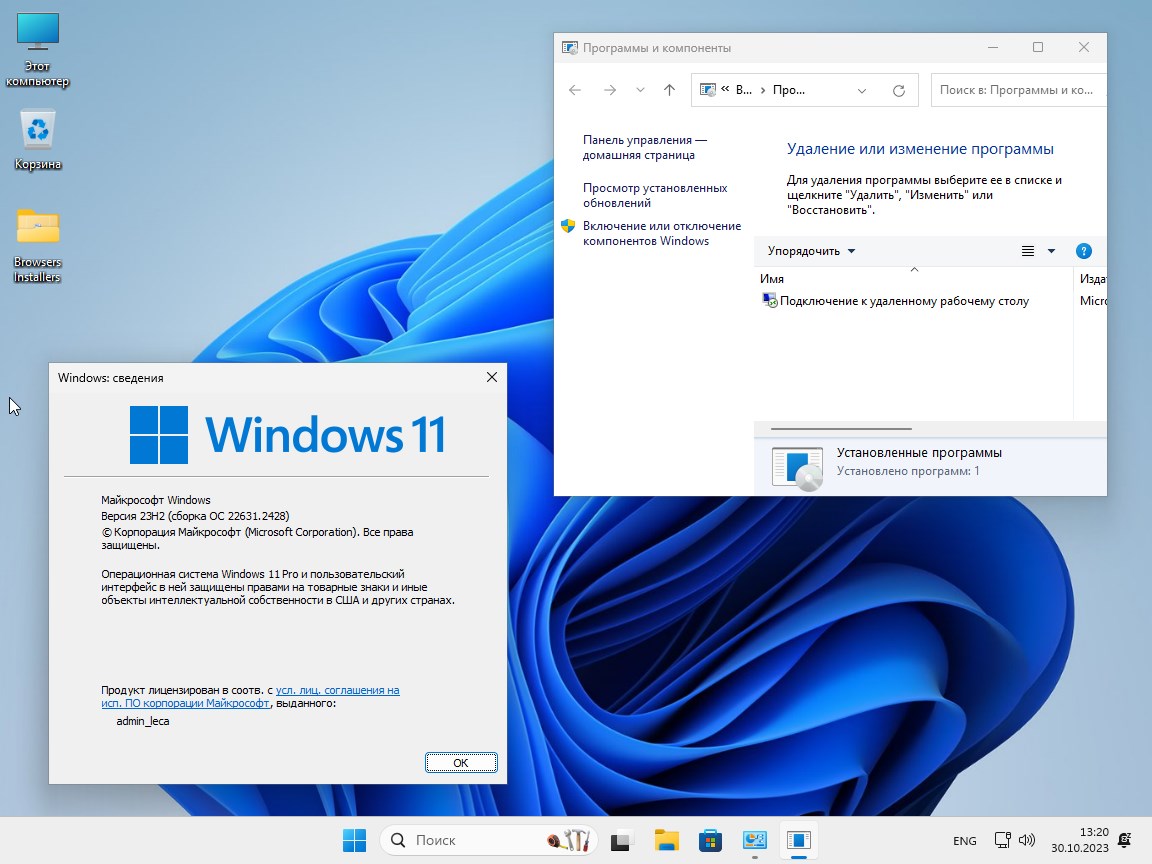This screenshot has width=1152, height=864.
Task: Maximize the Программы и компоненты window
Action: pyautogui.click(x=1037, y=47)
